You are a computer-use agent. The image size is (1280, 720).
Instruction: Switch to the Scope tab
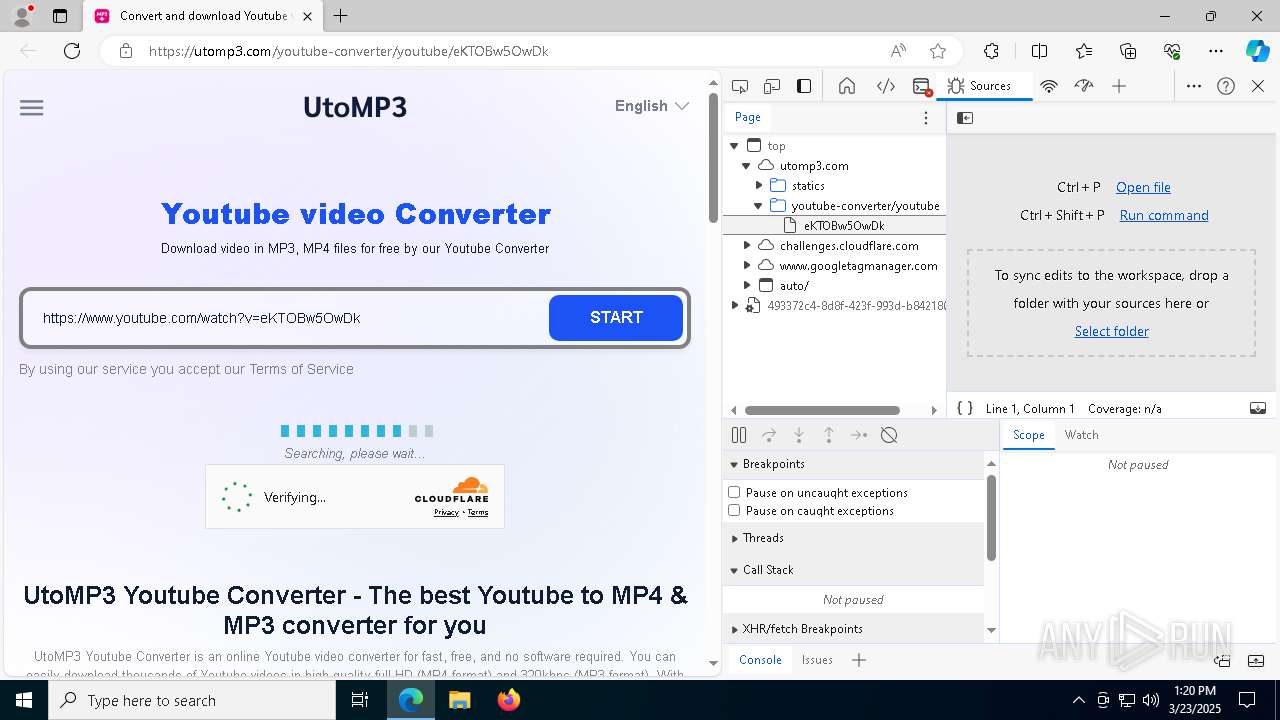pyautogui.click(x=1028, y=435)
